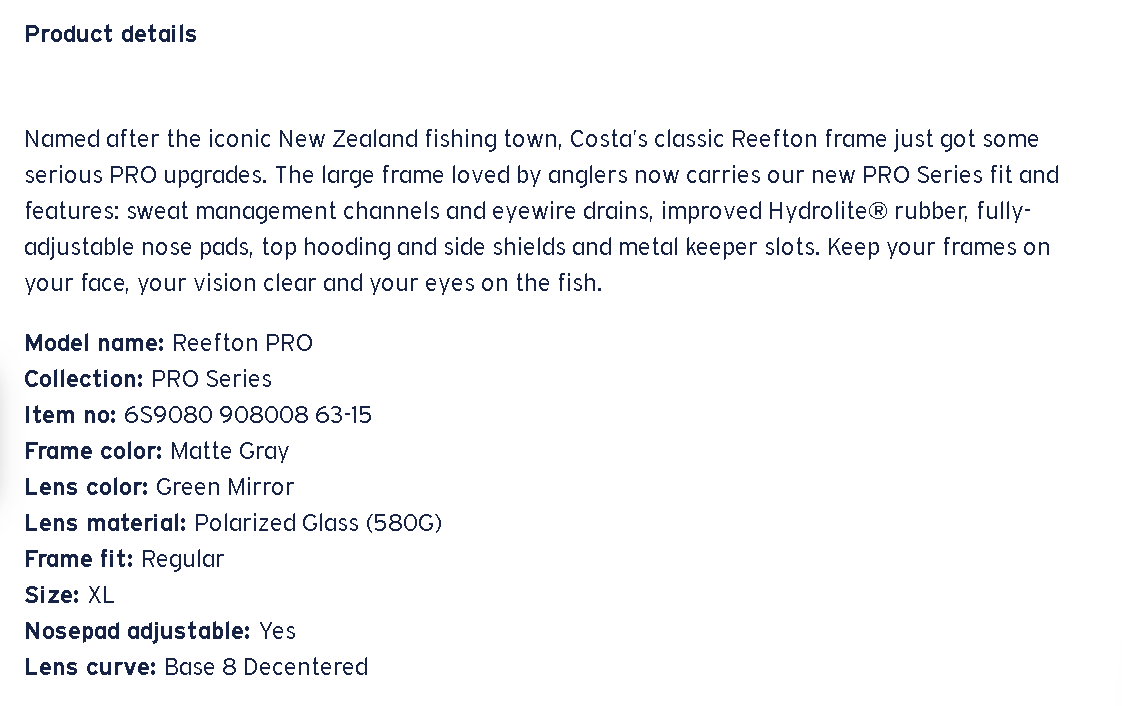Click the Item no label

click(70, 415)
